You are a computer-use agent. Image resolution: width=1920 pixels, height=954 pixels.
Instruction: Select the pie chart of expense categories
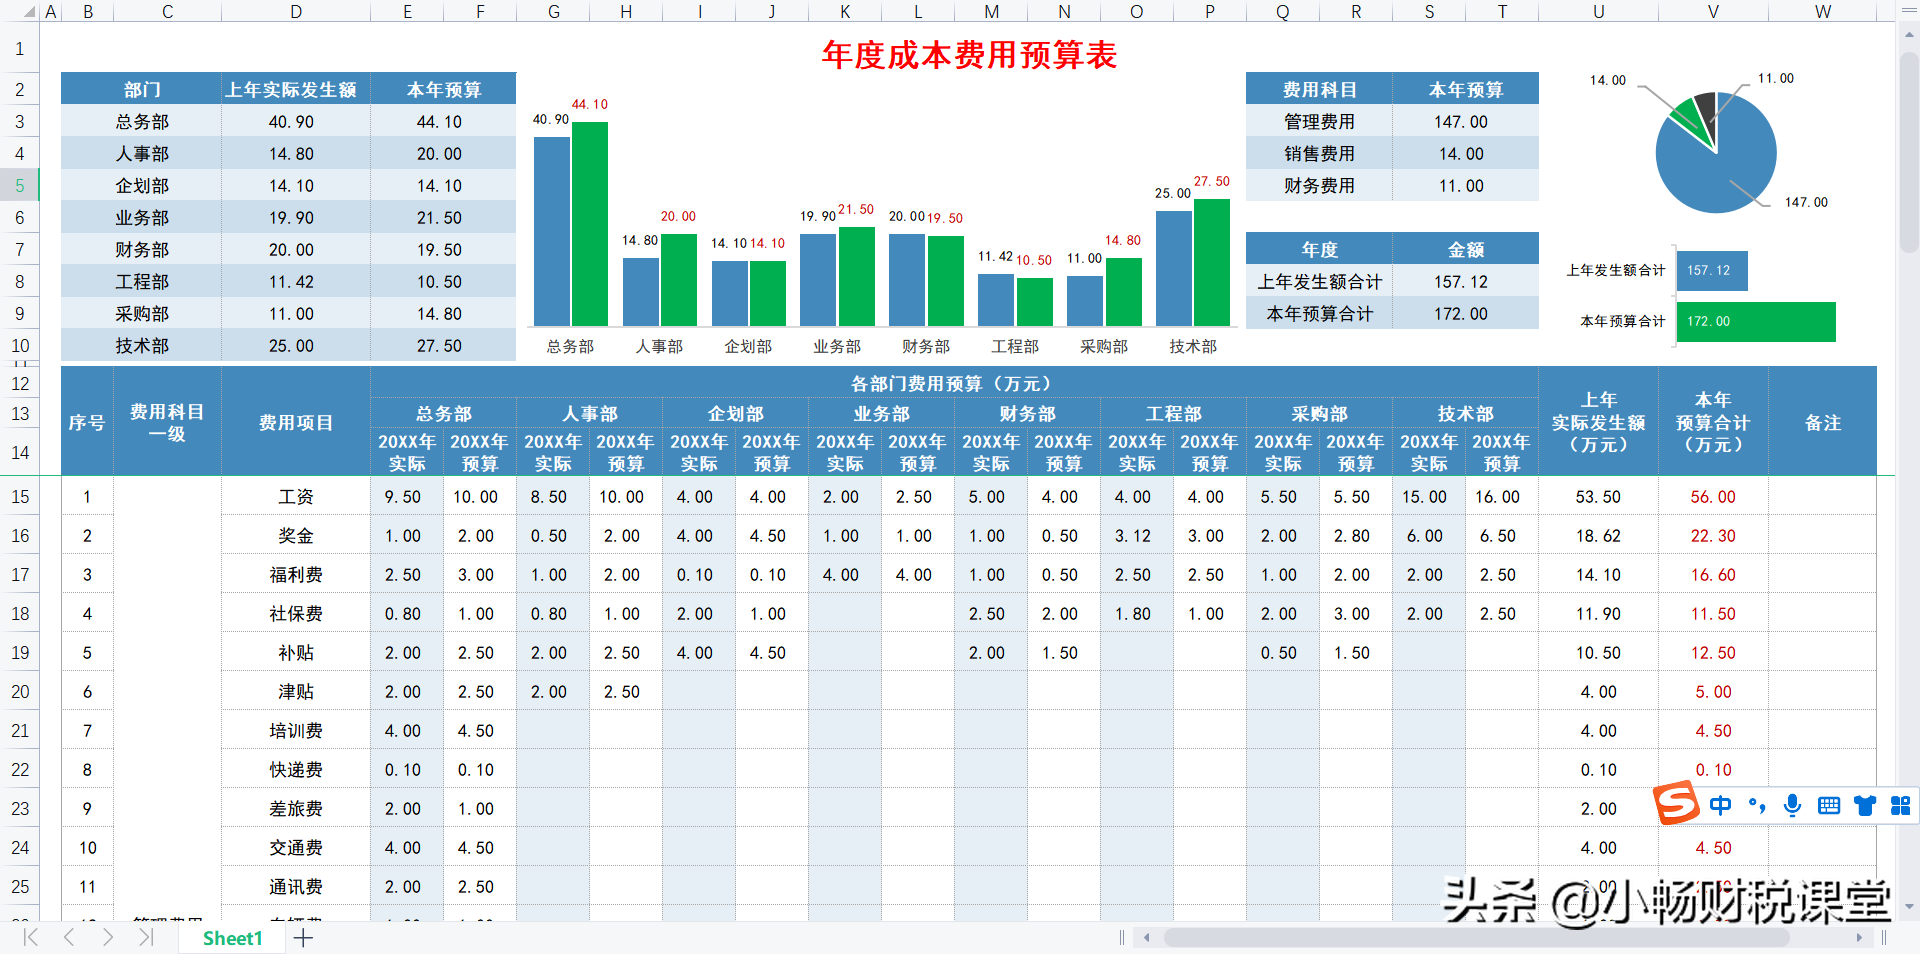tap(1714, 152)
